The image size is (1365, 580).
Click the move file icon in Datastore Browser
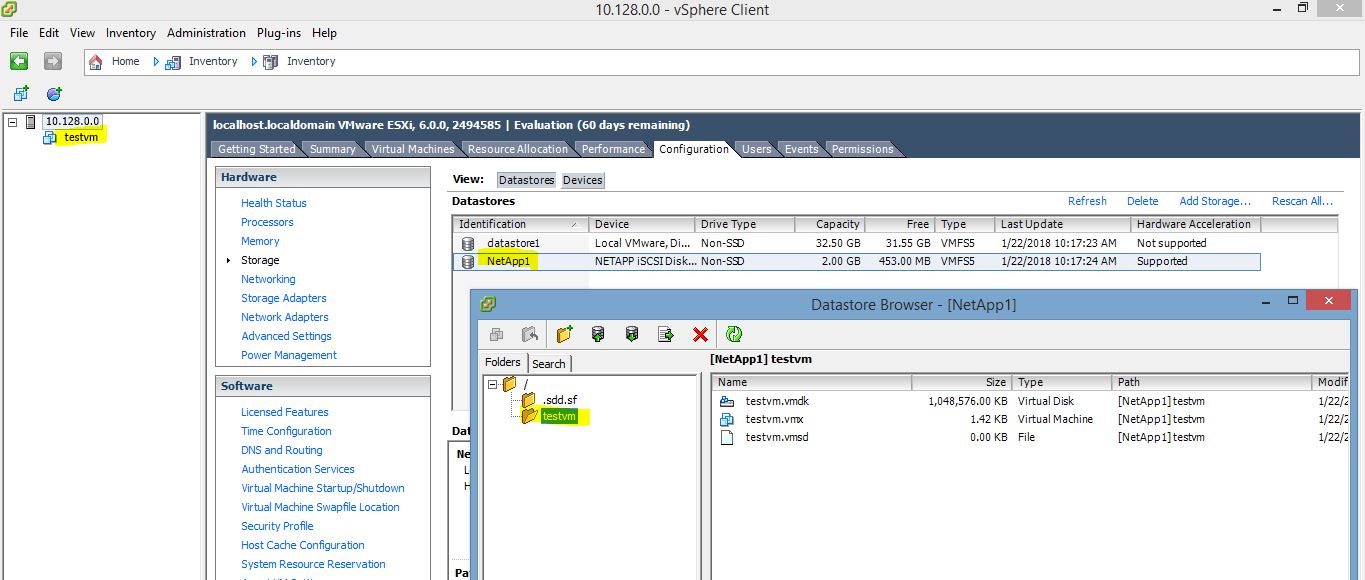665,334
